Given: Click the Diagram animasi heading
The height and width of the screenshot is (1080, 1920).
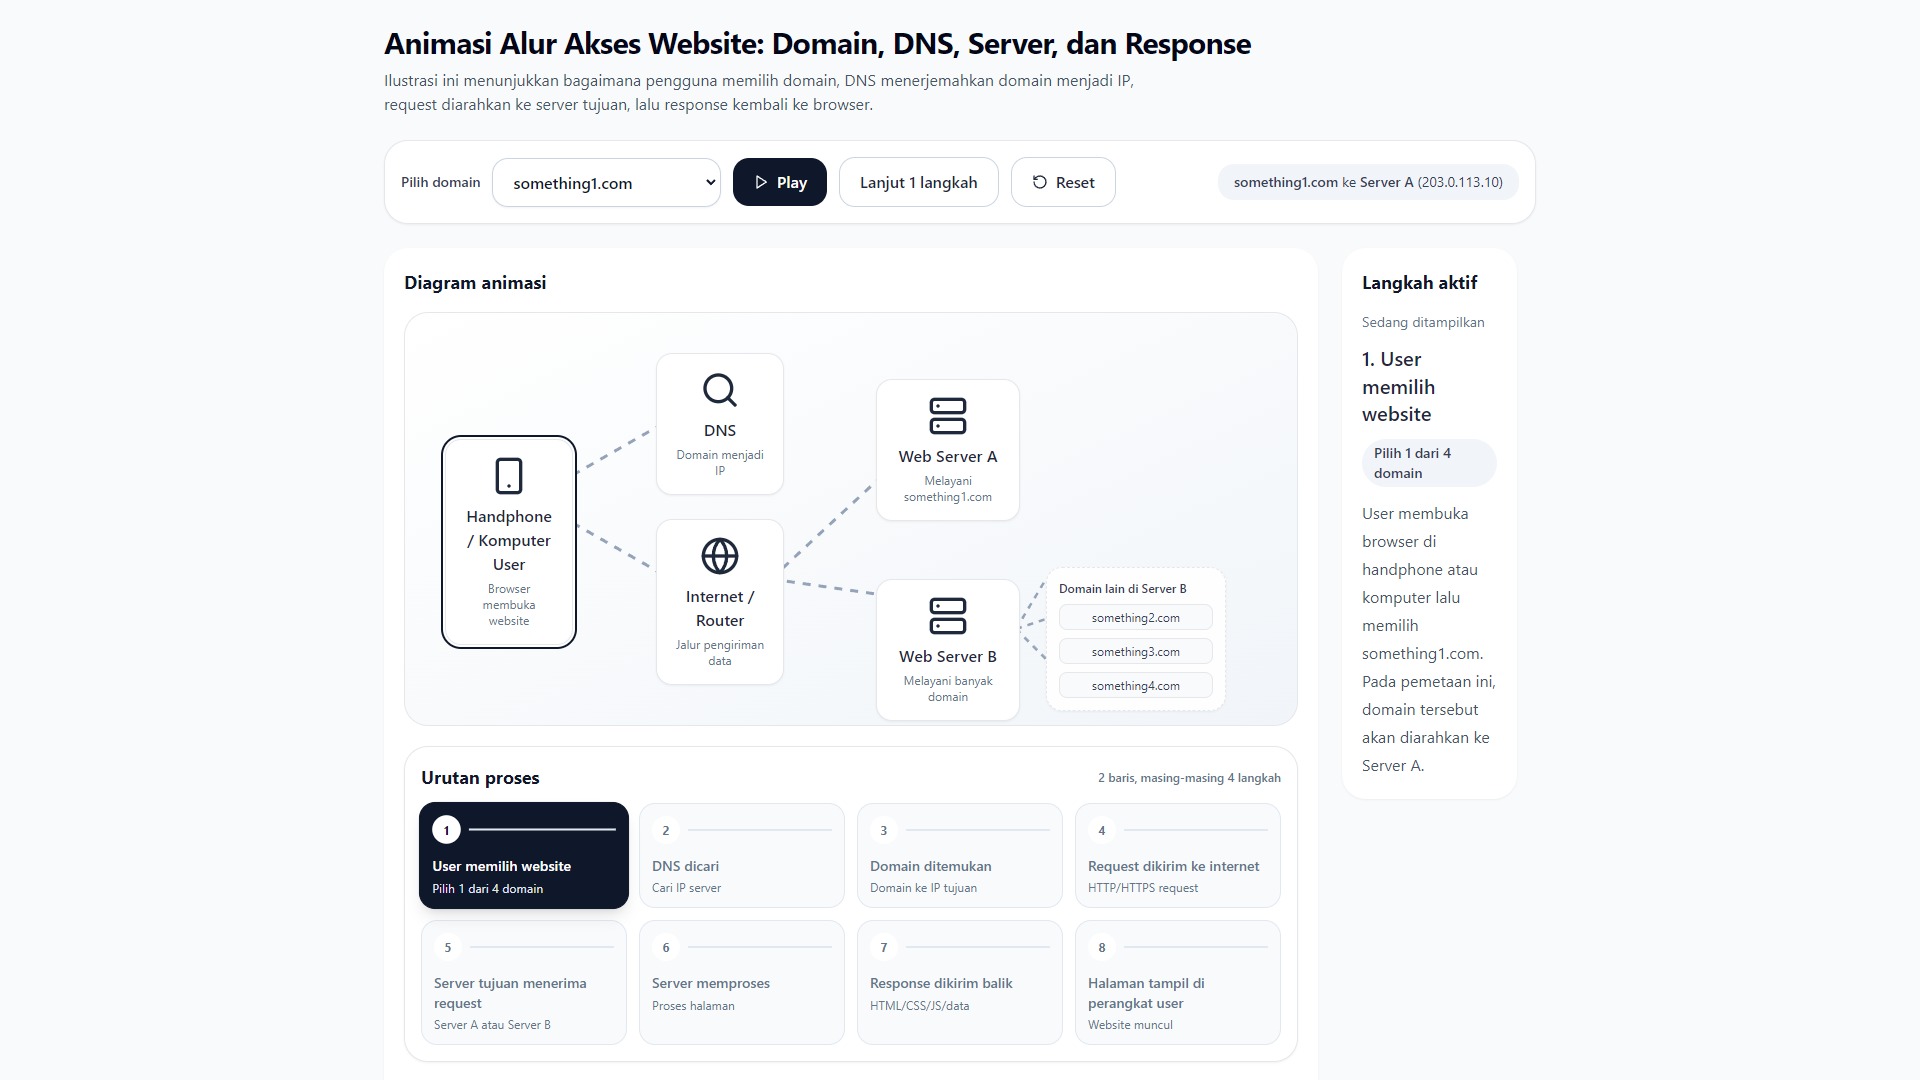Looking at the screenshot, I should [475, 283].
